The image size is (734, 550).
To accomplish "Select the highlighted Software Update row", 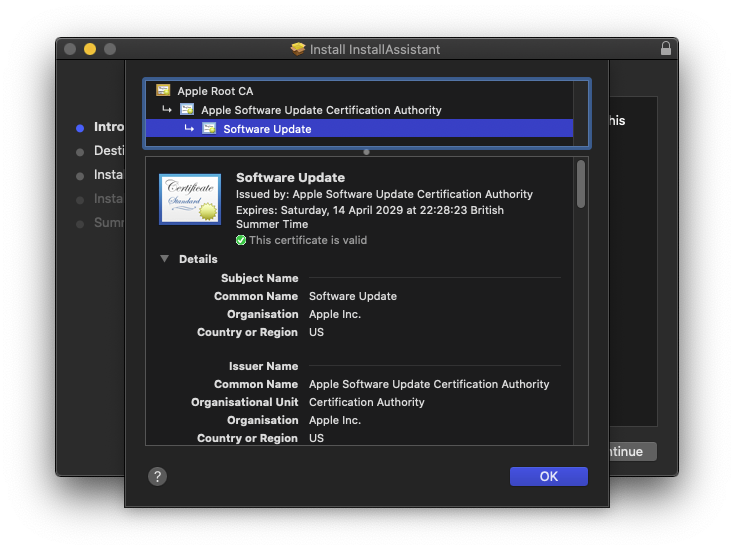I will [x=359, y=129].
